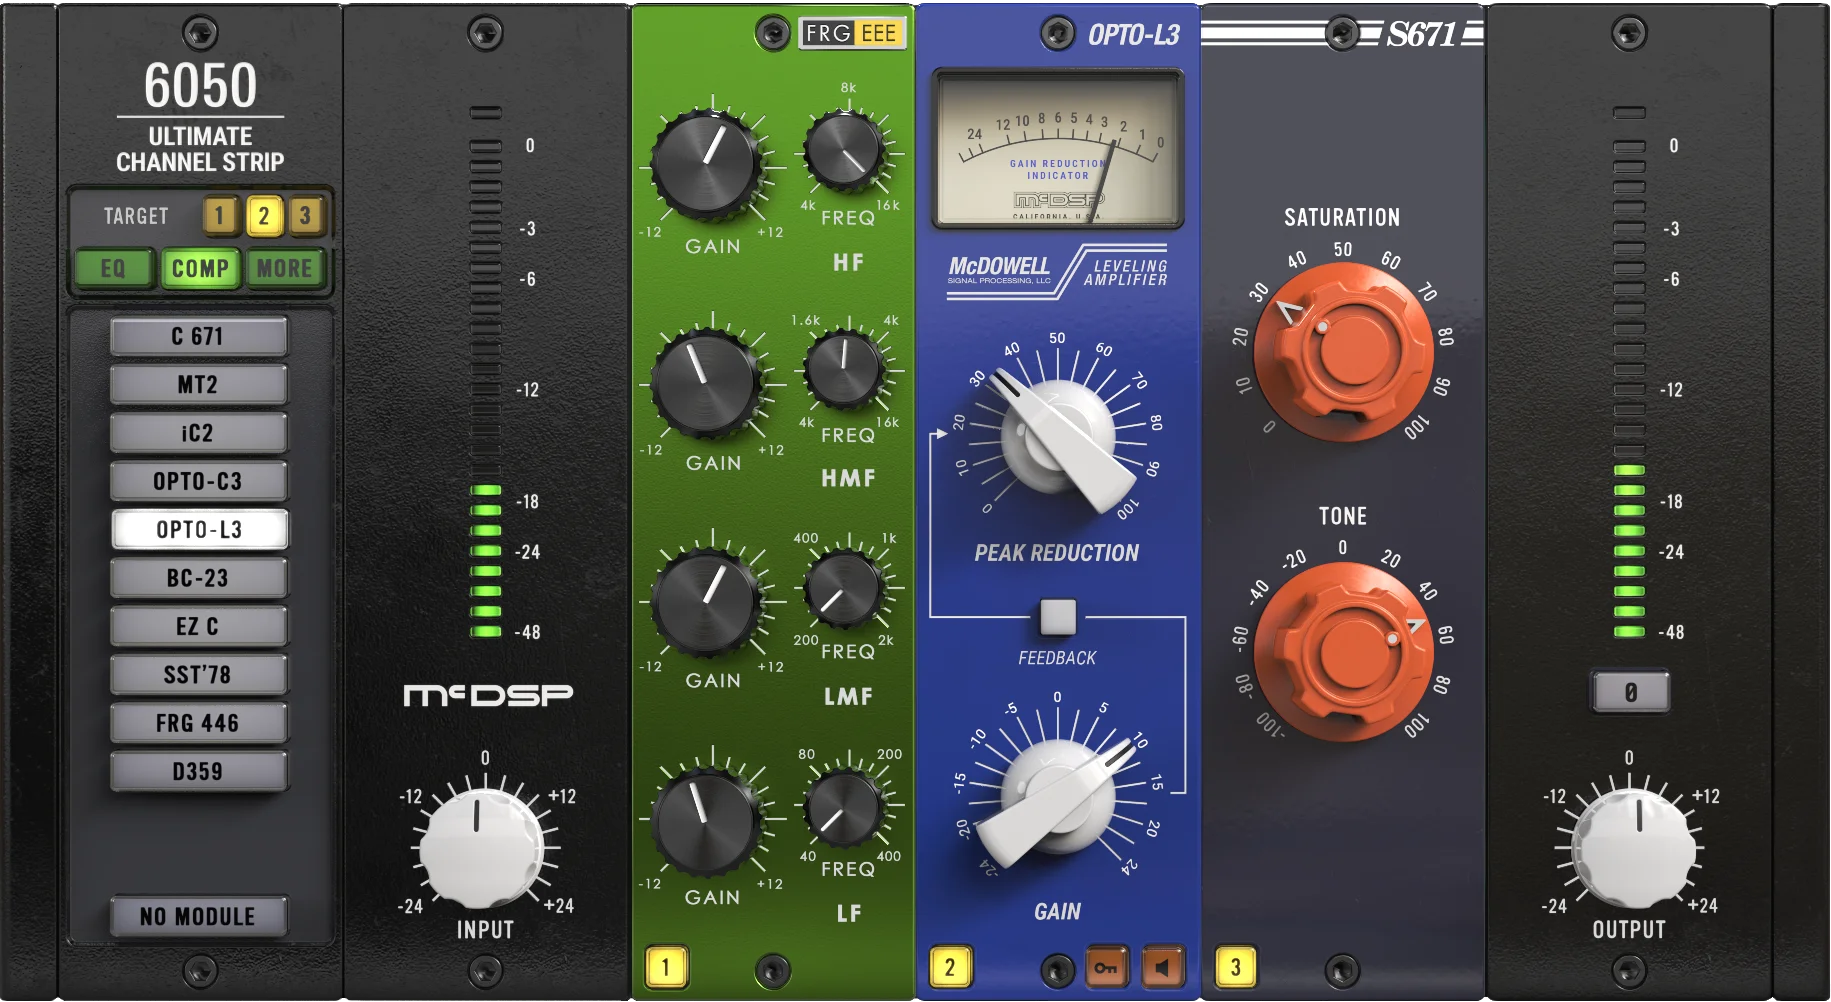Click the LF GAIN knob
Screen dimensions: 1831x1002
[706, 818]
